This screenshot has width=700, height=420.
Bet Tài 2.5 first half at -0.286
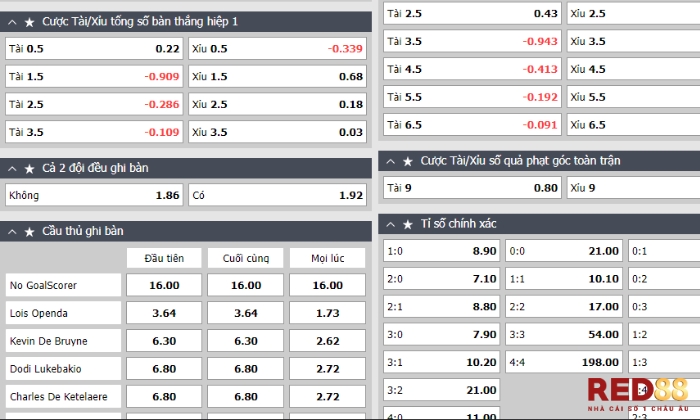tap(94, 104)
